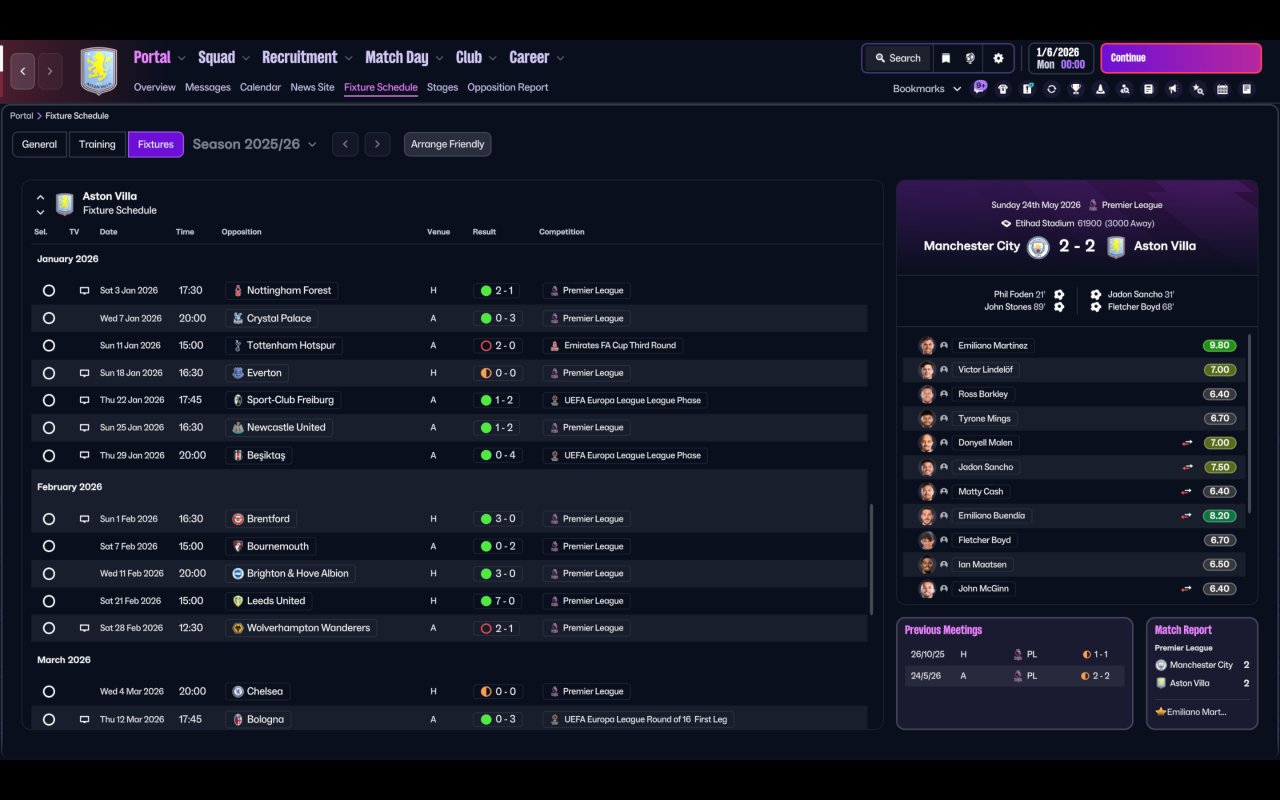Select the Nottingham Forest fixture radio button
This screenshot has width=1280, height=800.
[48, 291]
